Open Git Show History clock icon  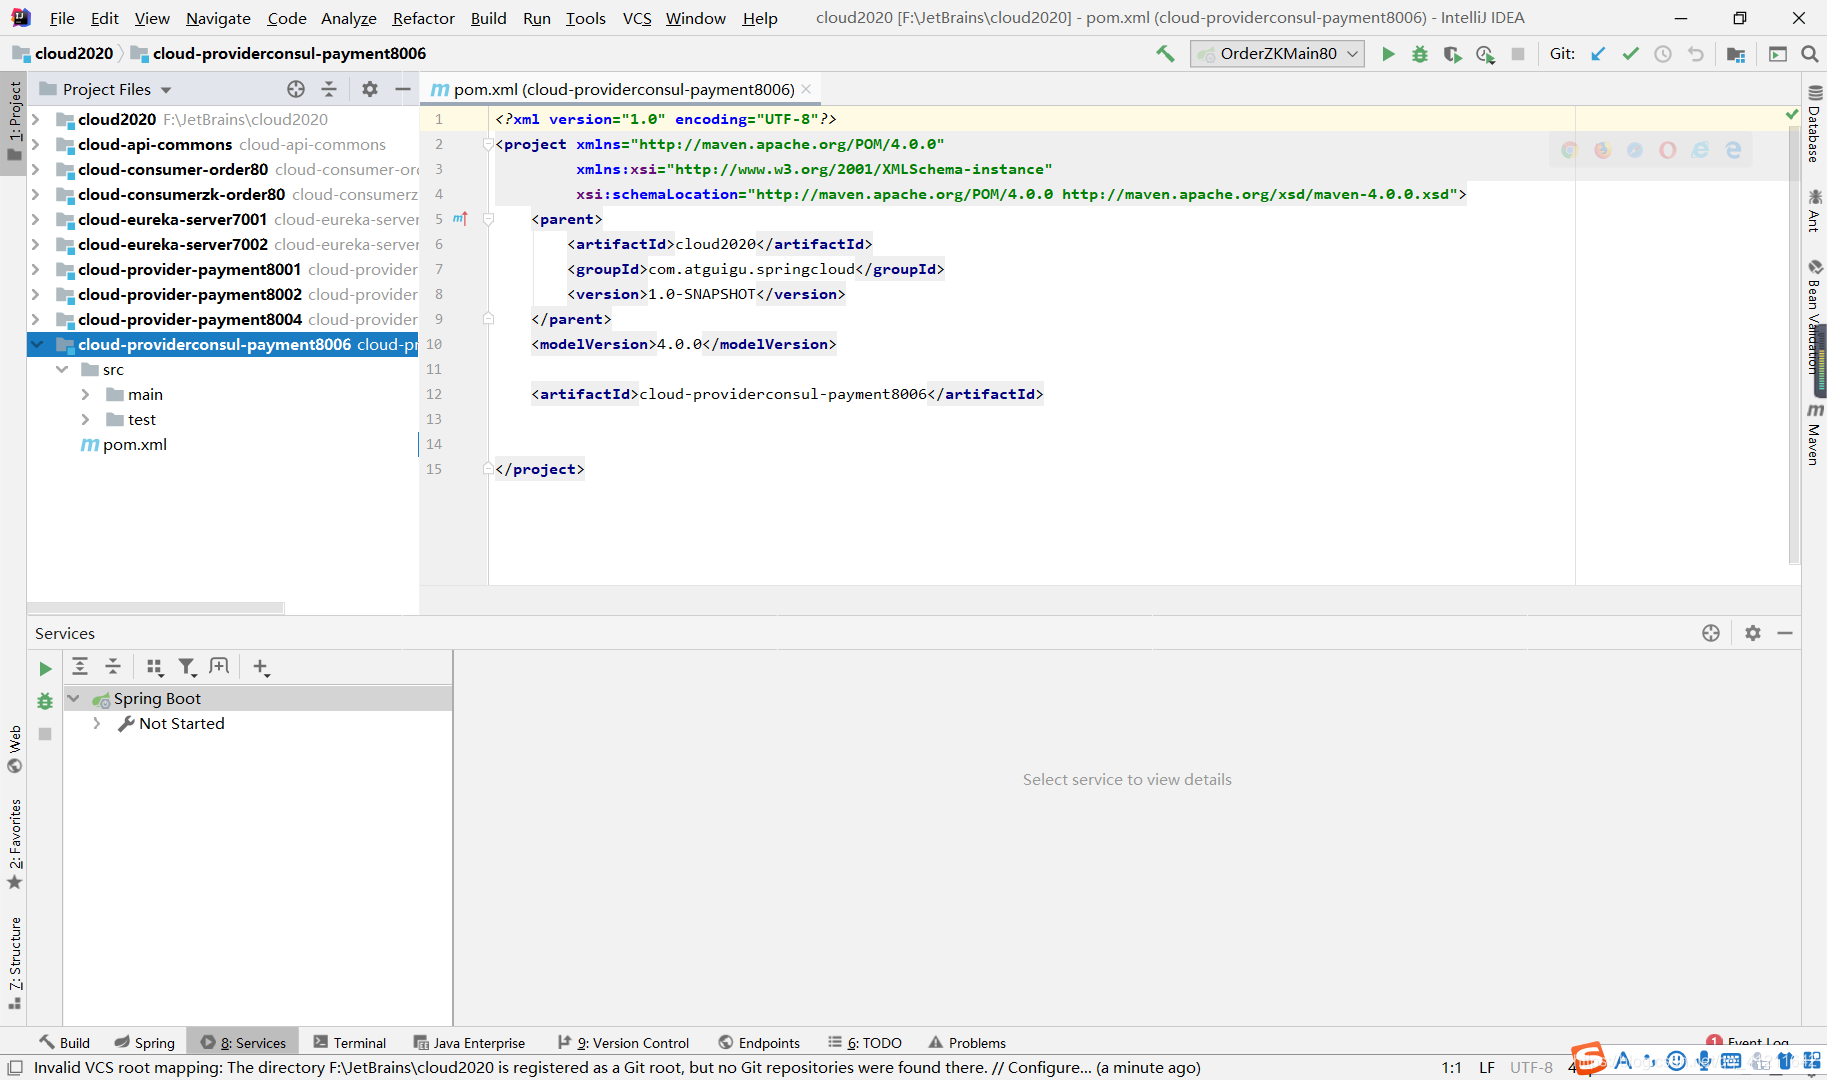(x=1663, y=54)
